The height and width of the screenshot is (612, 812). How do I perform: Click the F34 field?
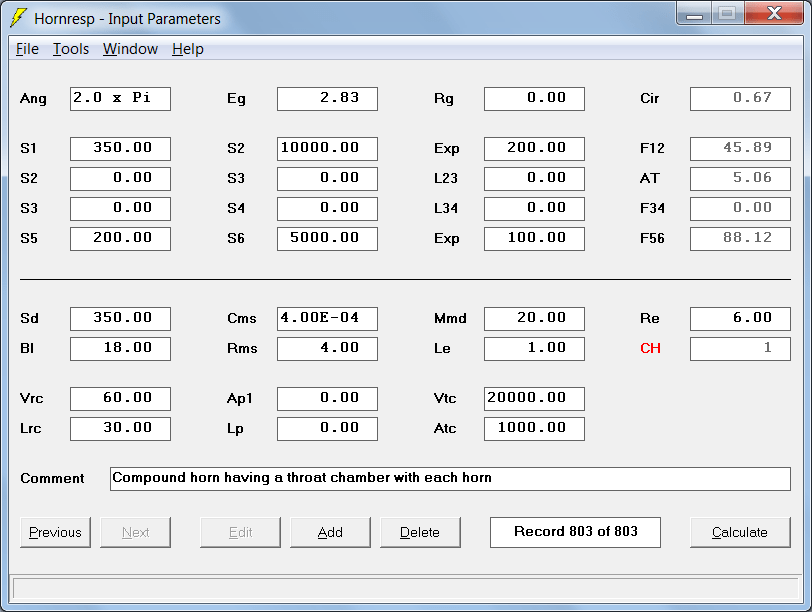[741, 209]
